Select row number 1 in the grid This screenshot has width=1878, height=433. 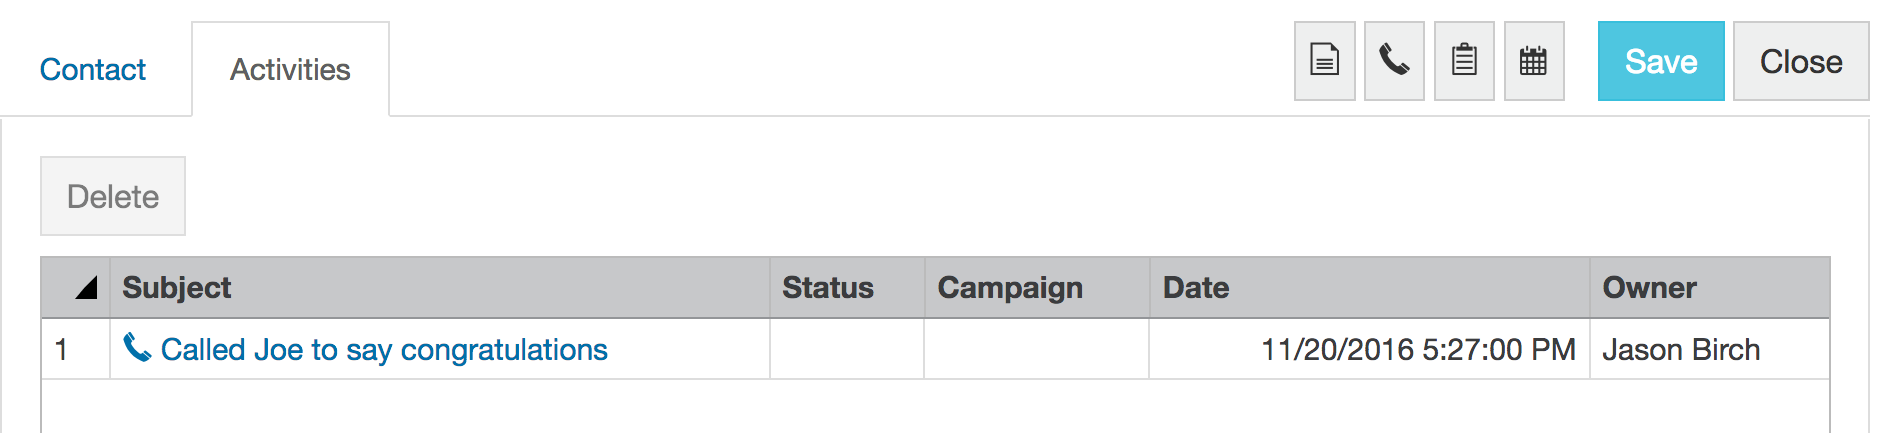62,349
